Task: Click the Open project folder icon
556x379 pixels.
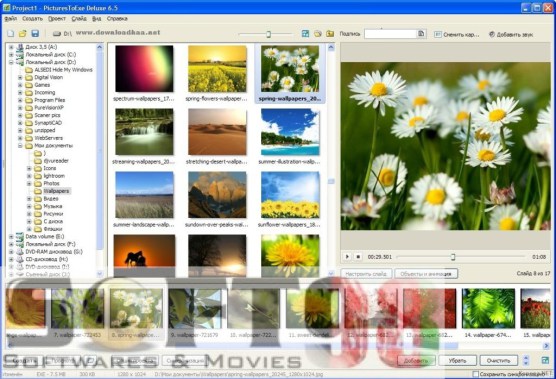Action: click(23, 34)
